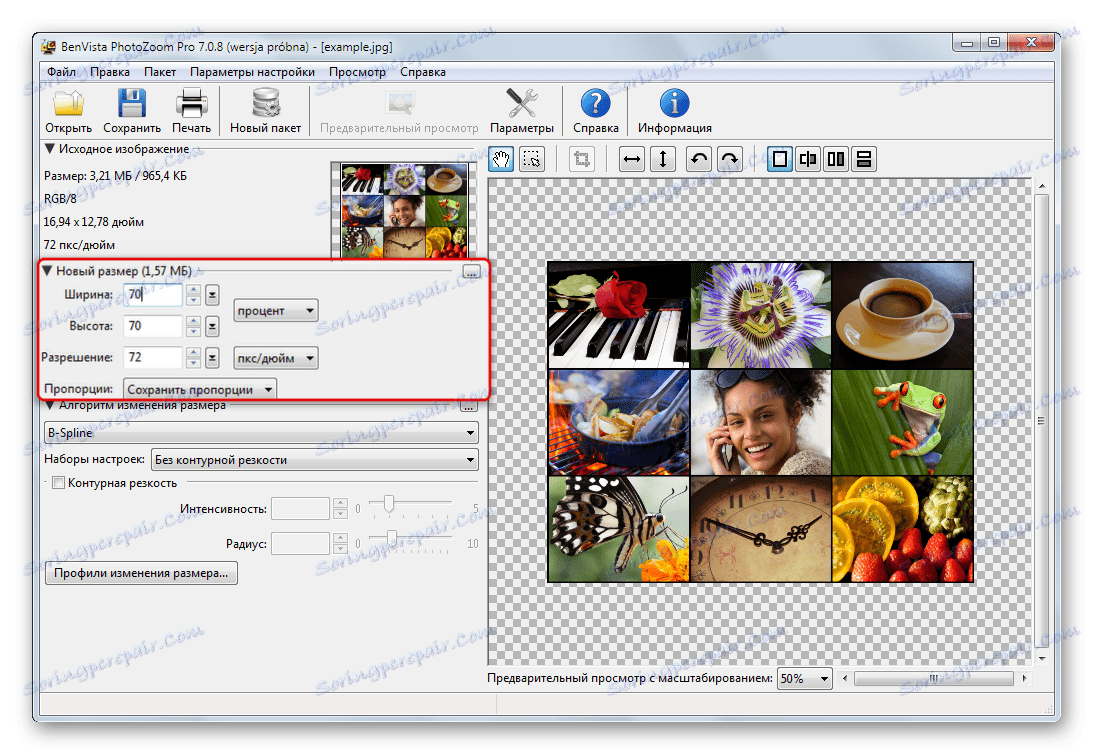Select the rectangular selection tool
1094x755 pixels.
coord(532,159)
